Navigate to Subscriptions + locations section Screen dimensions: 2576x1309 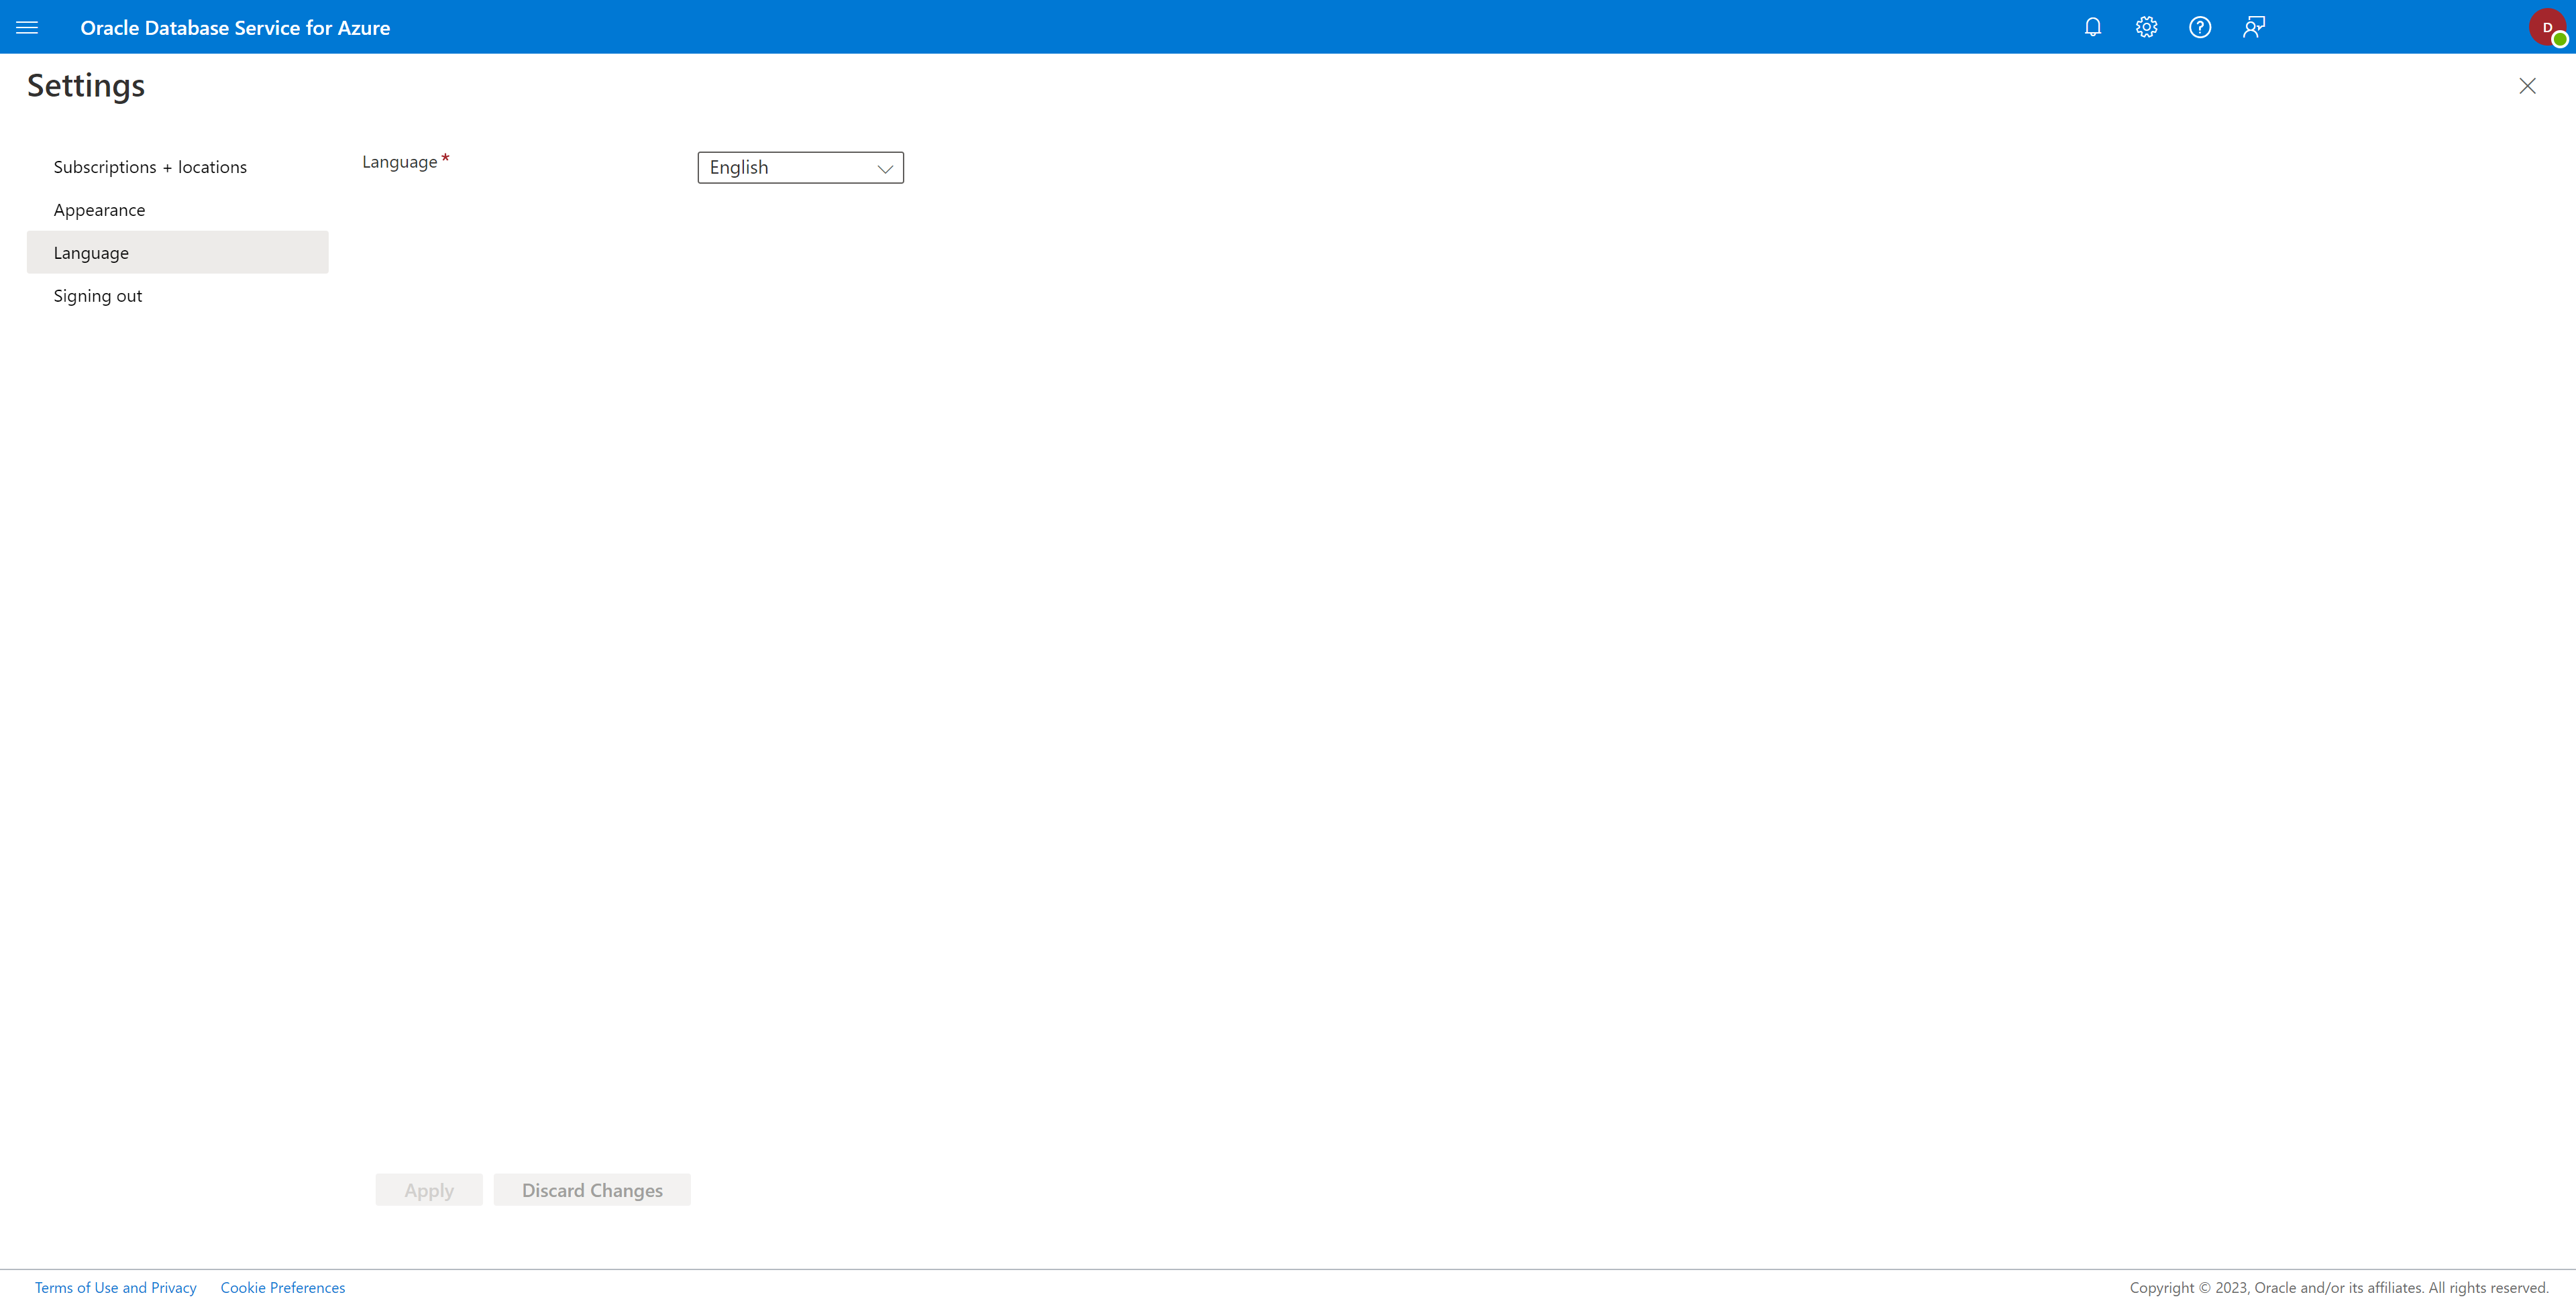click(x=150, y=165)
